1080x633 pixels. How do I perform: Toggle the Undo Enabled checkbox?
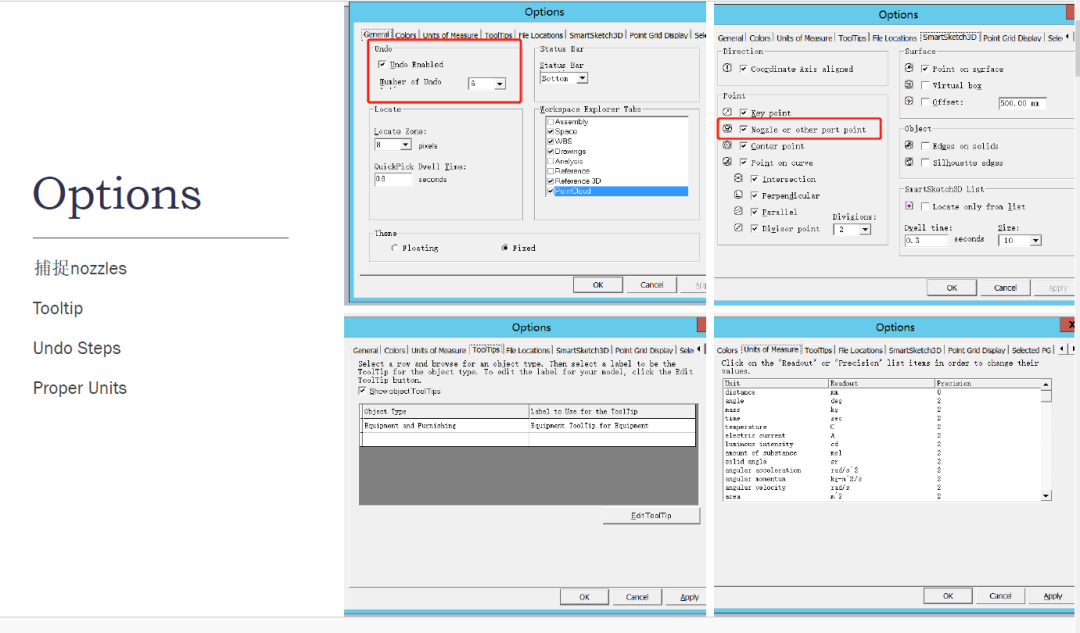point(382,64)
